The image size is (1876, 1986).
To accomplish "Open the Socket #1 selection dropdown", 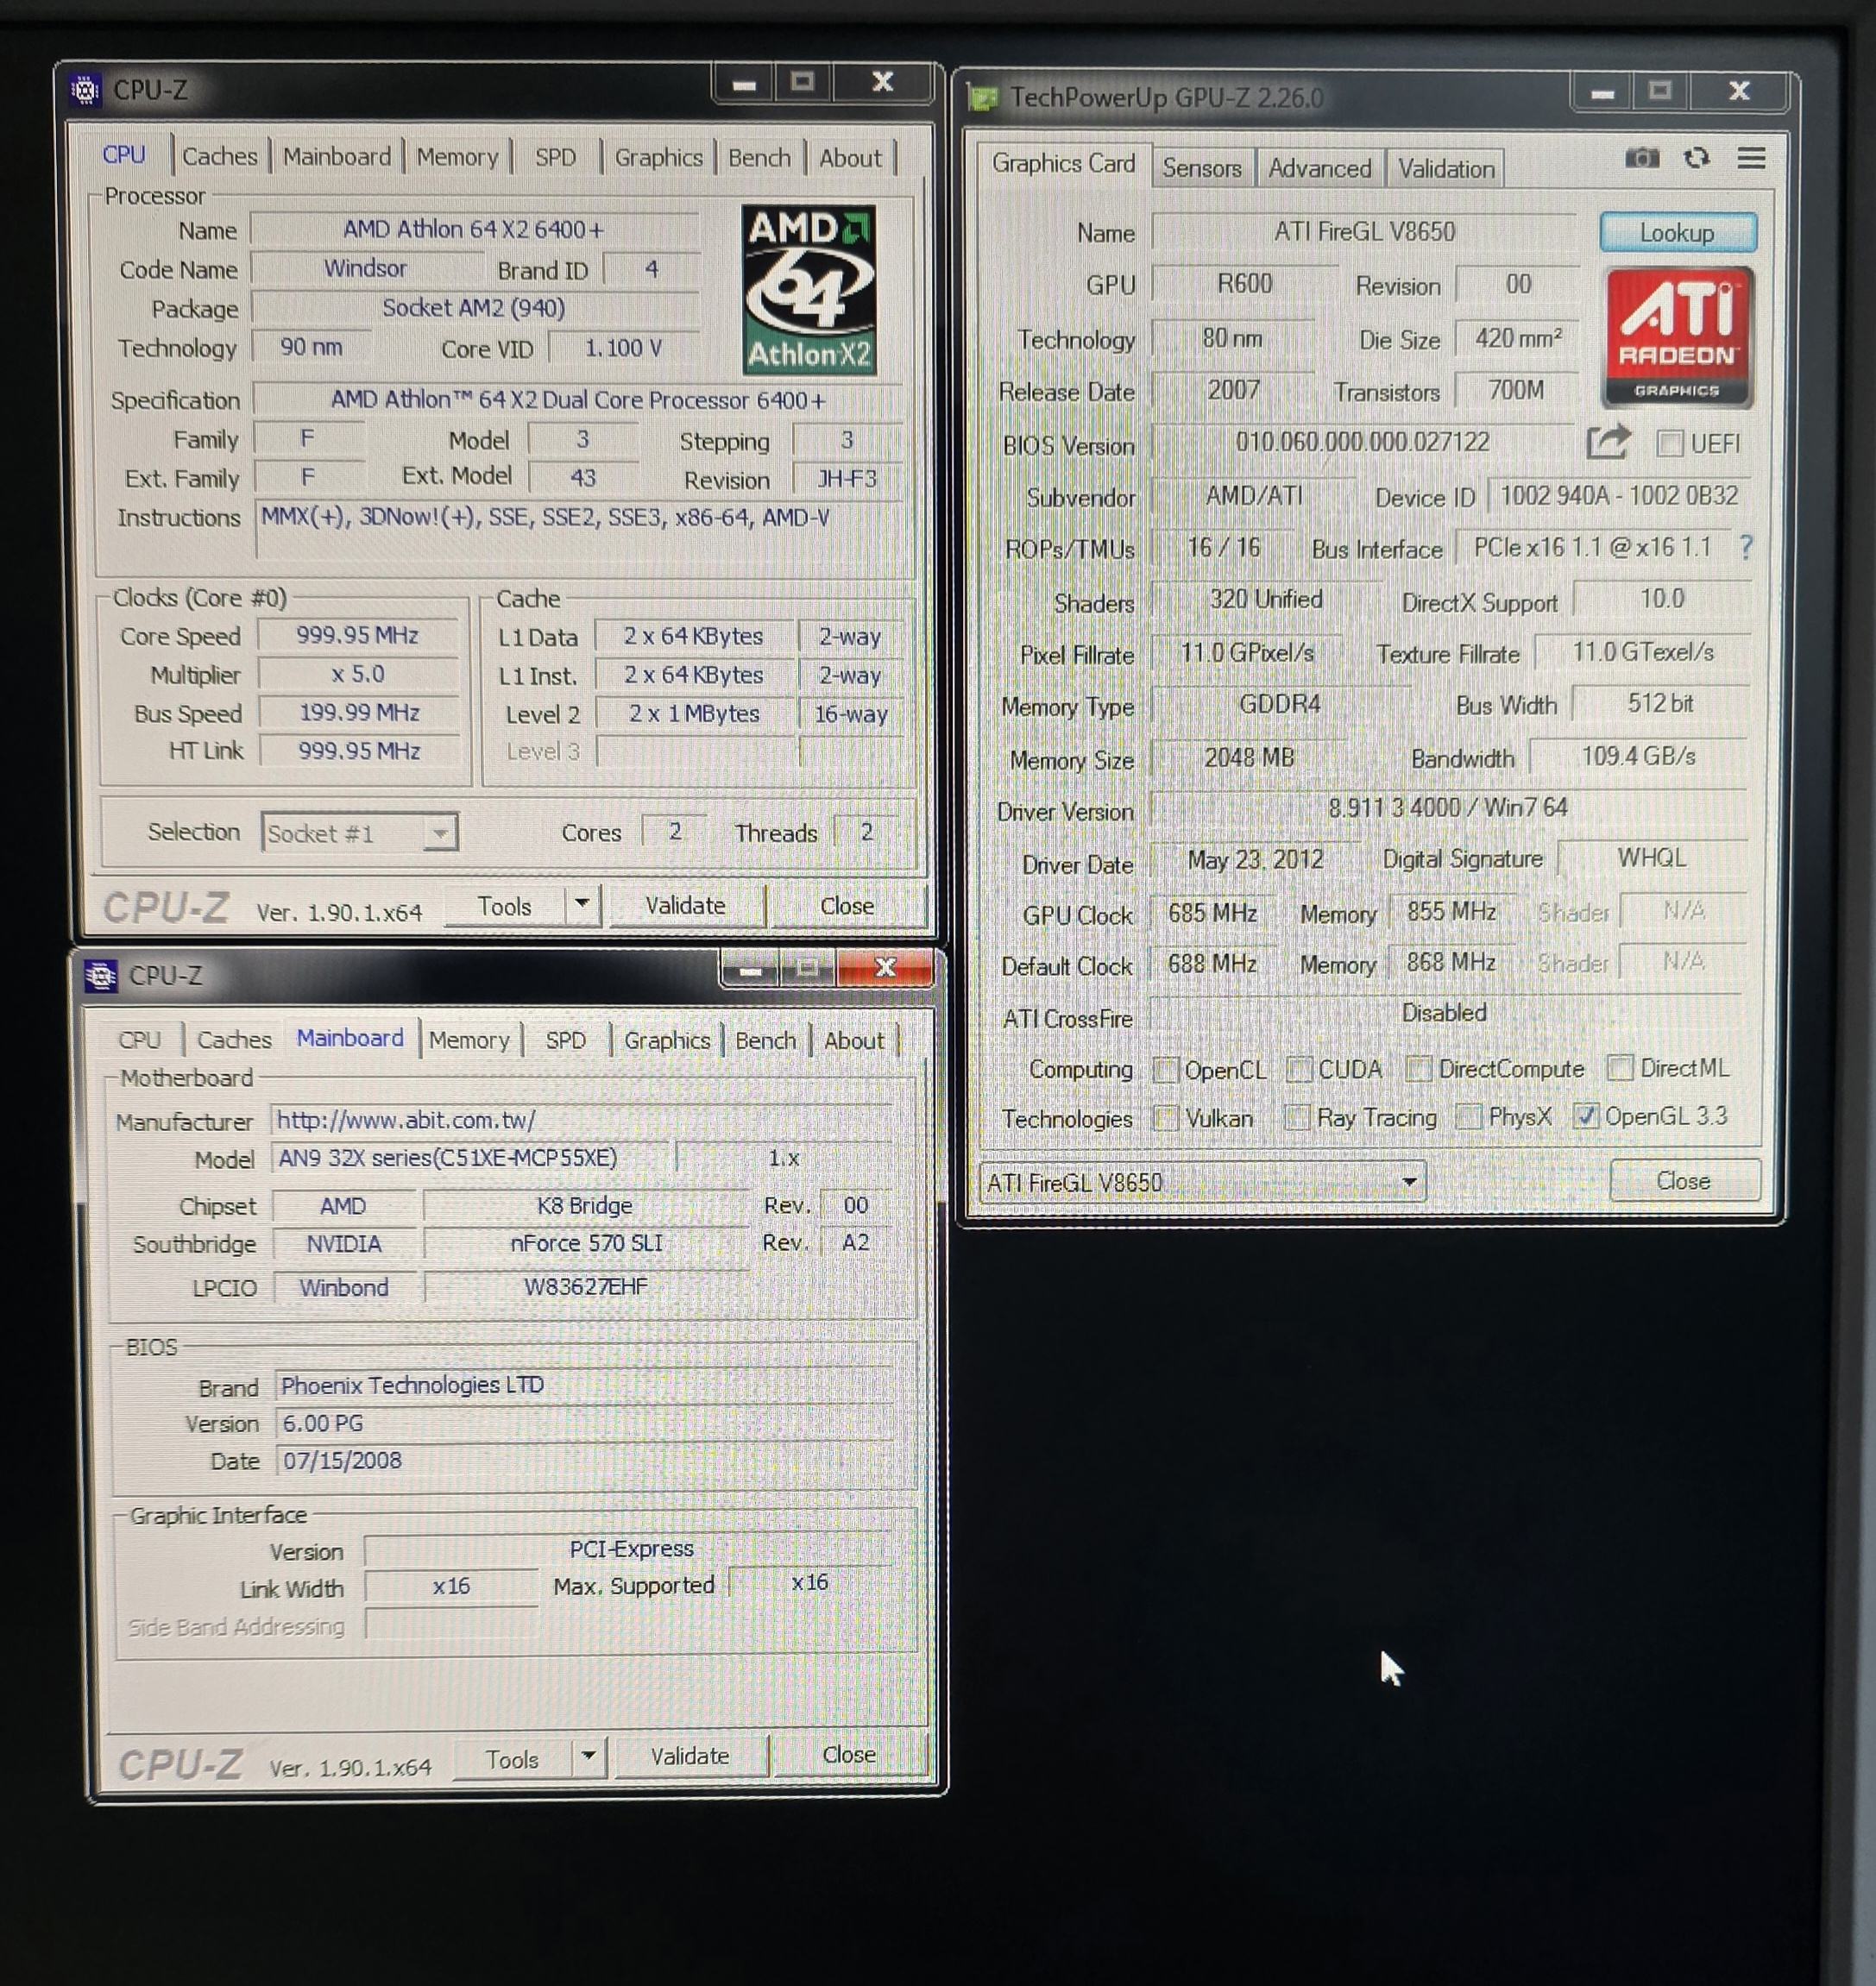I will (439, 833).
